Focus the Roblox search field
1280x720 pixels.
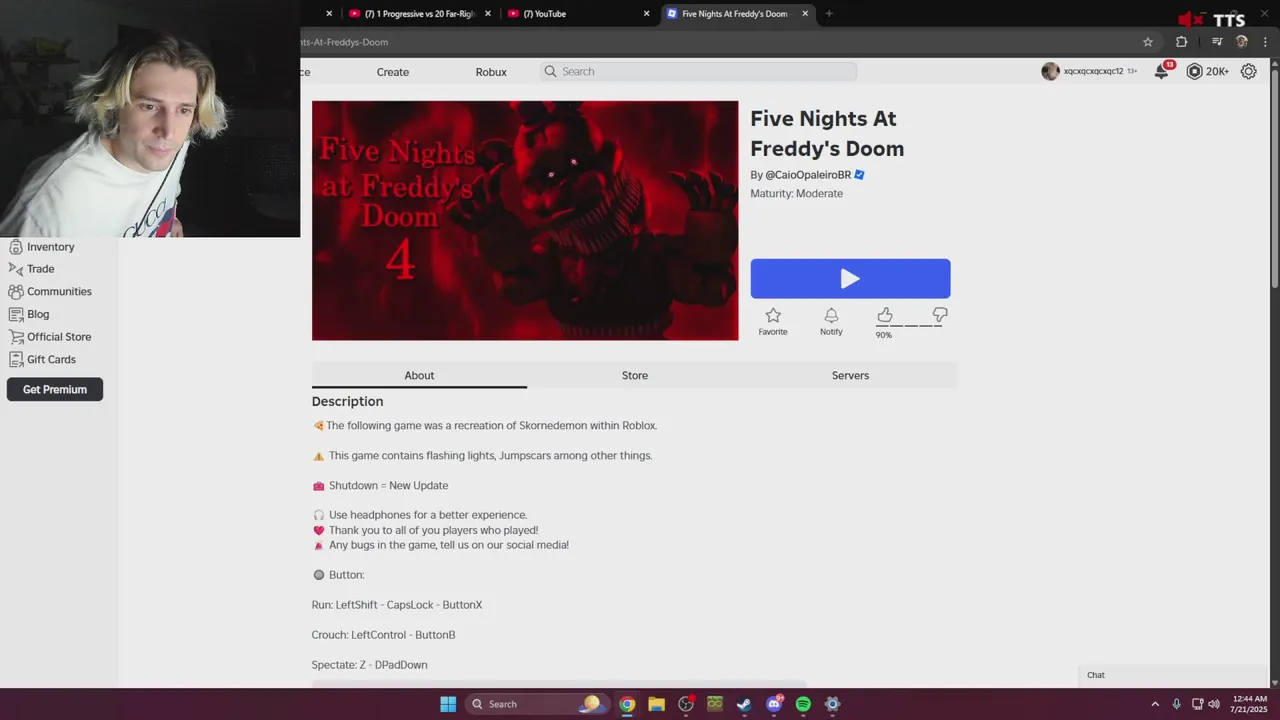698,72
